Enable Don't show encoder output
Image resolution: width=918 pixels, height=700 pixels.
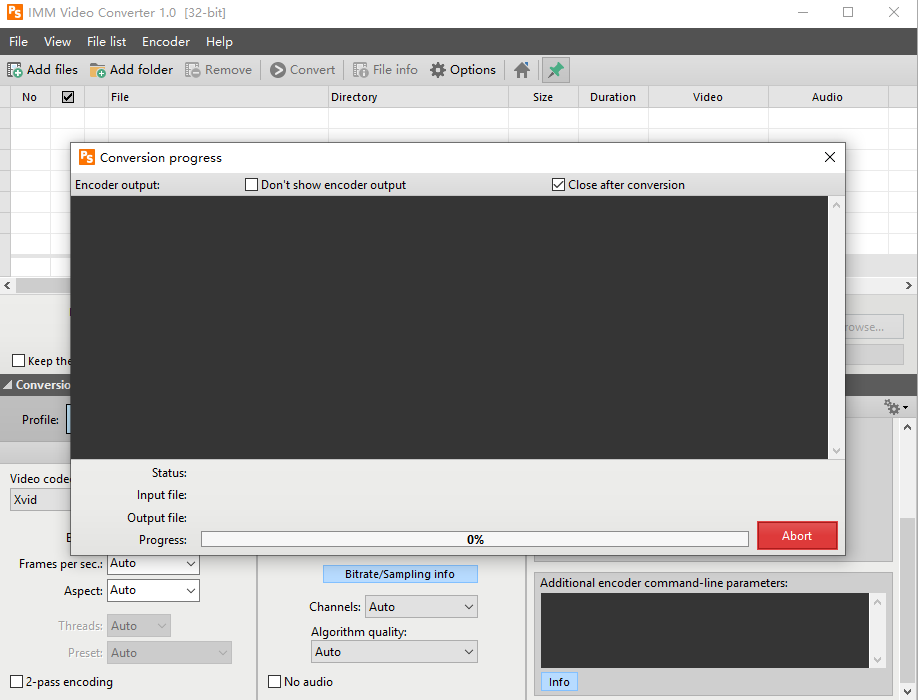251,184
